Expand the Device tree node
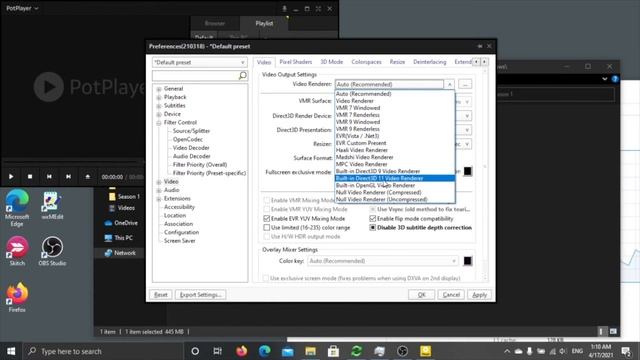This screenshot has height=360, width=640. 159,114
